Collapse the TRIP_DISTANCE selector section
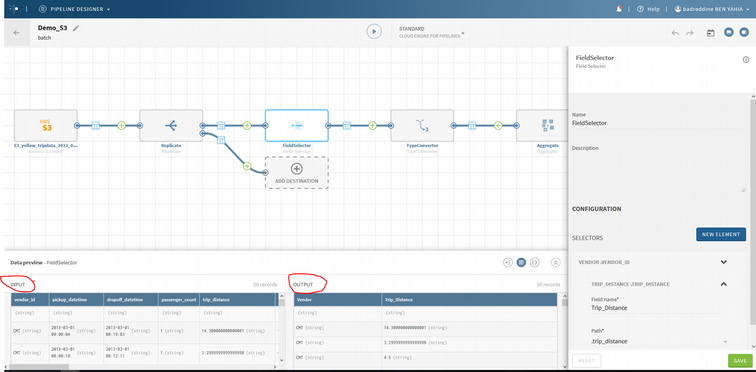Screen dimensions: 756x372 (723, 284)
